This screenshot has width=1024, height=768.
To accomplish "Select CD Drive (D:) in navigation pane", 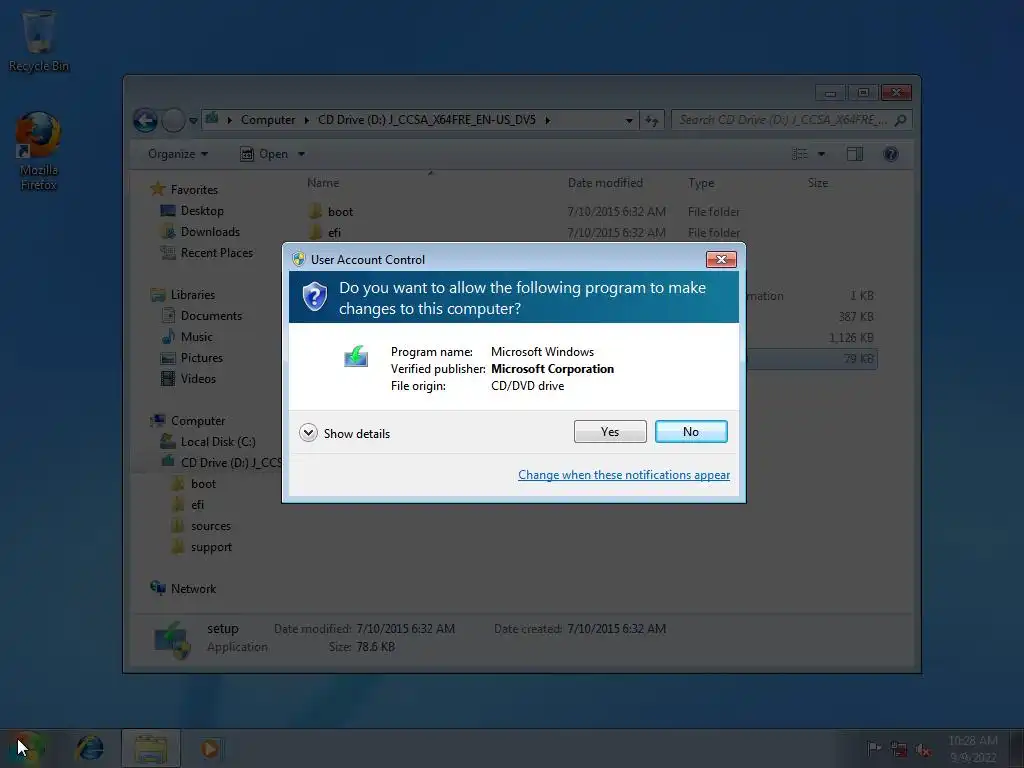I will click(x=231, y=462).
